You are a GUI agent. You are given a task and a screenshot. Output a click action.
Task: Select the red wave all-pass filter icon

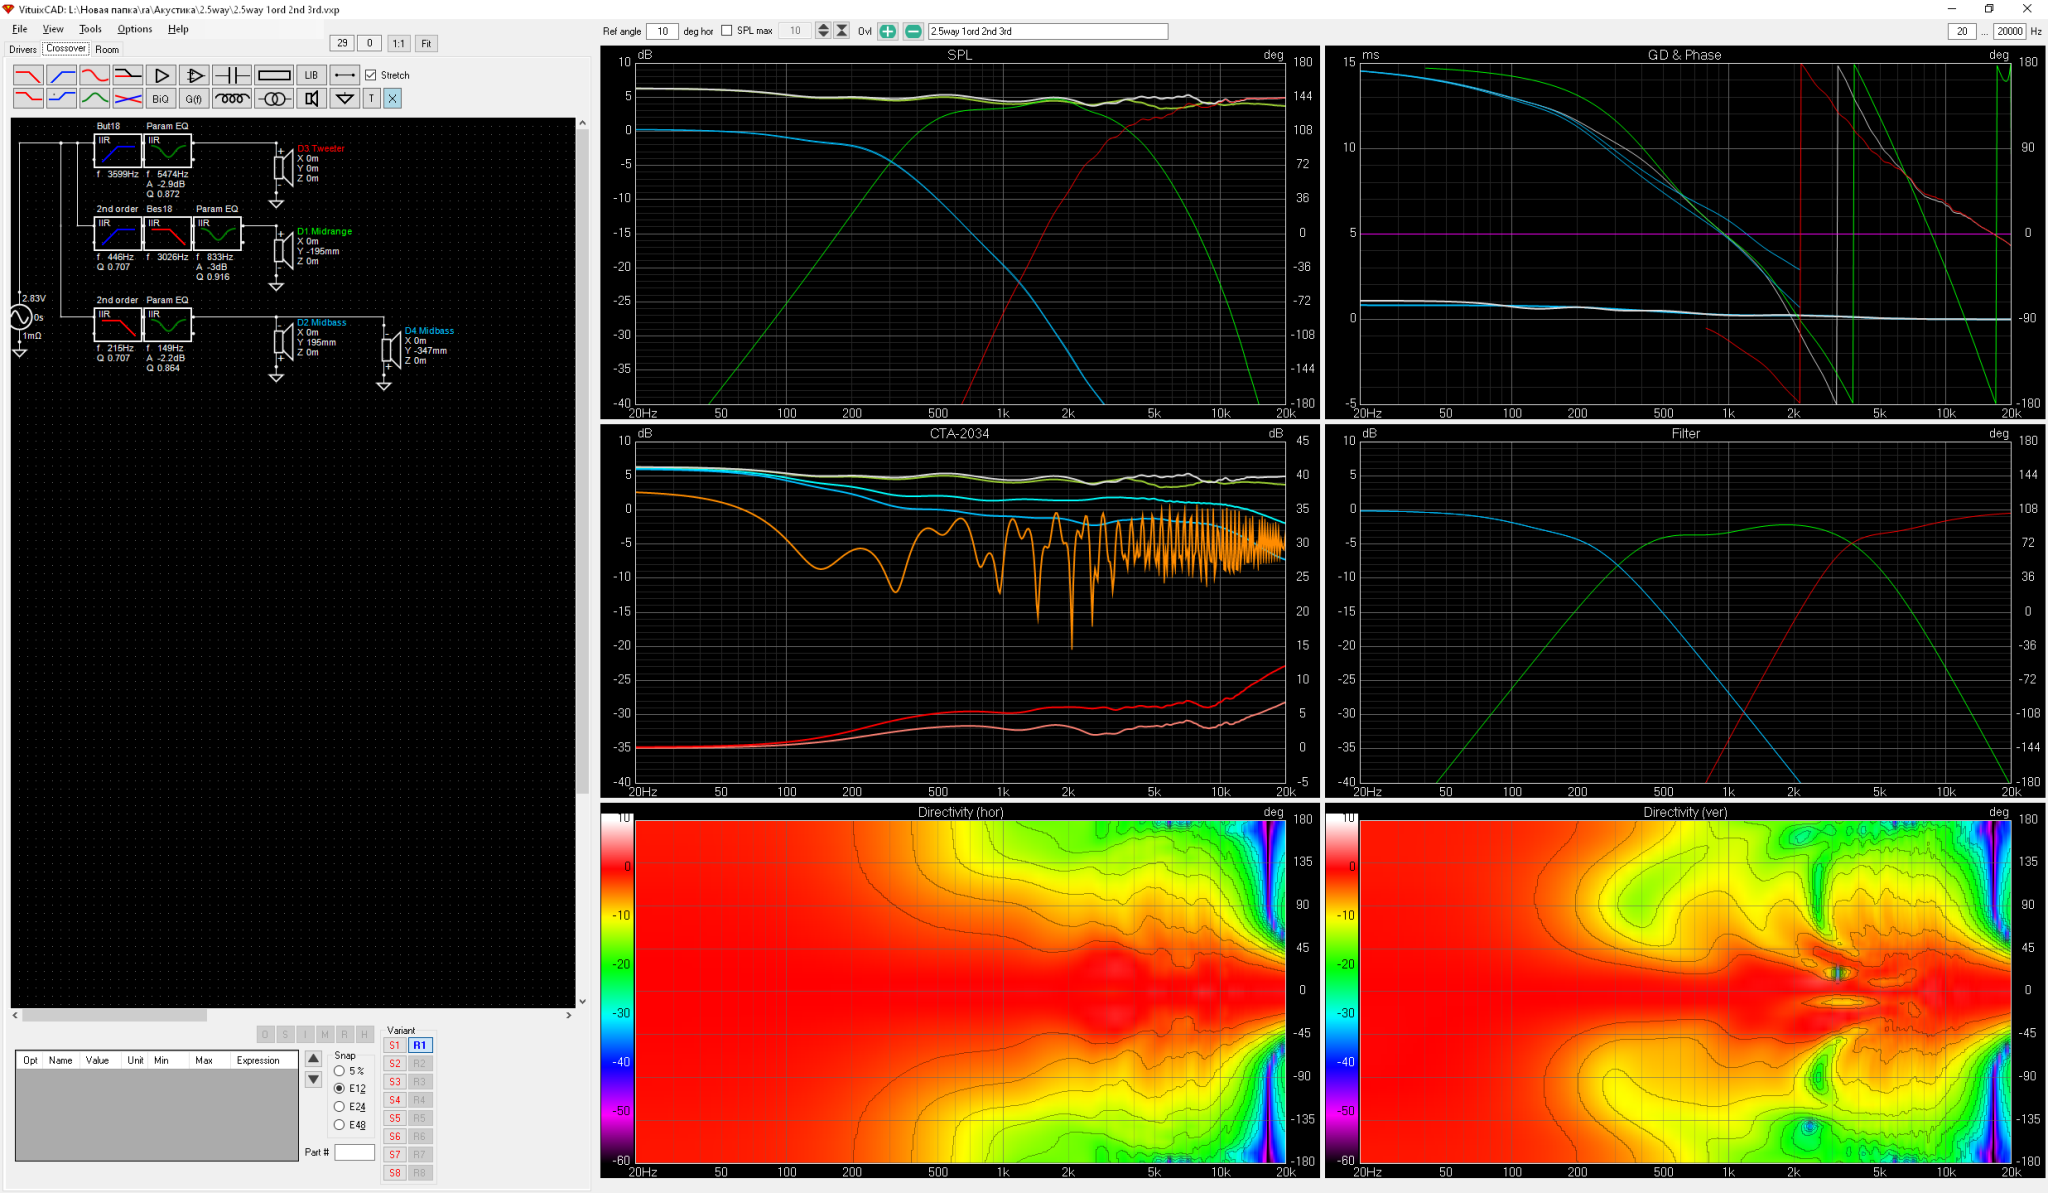pos(95,75)
